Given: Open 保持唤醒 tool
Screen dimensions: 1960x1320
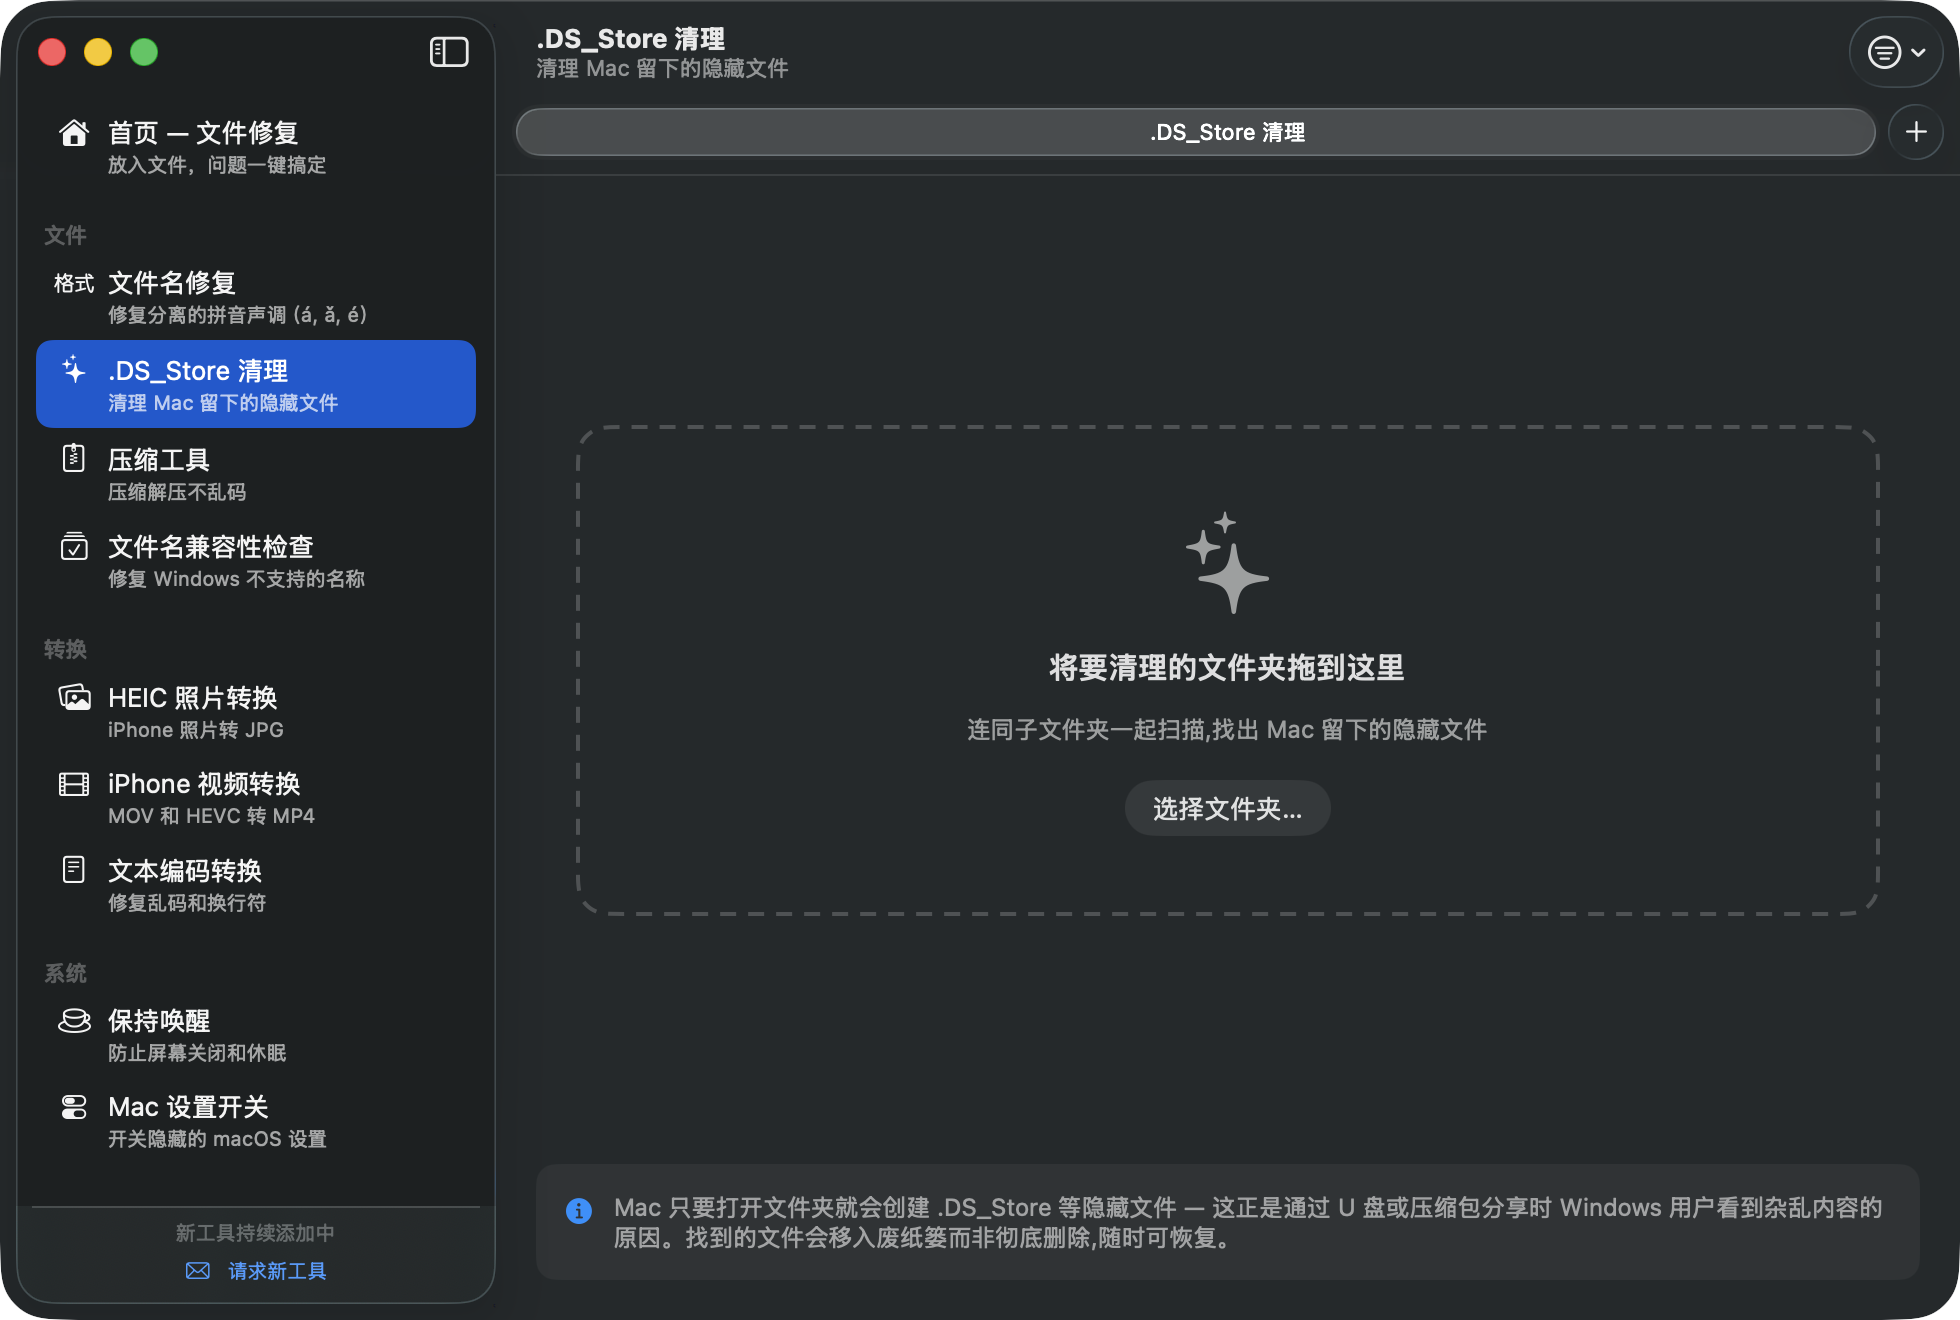Looking at the screenshot, I should pos(256,1035).
